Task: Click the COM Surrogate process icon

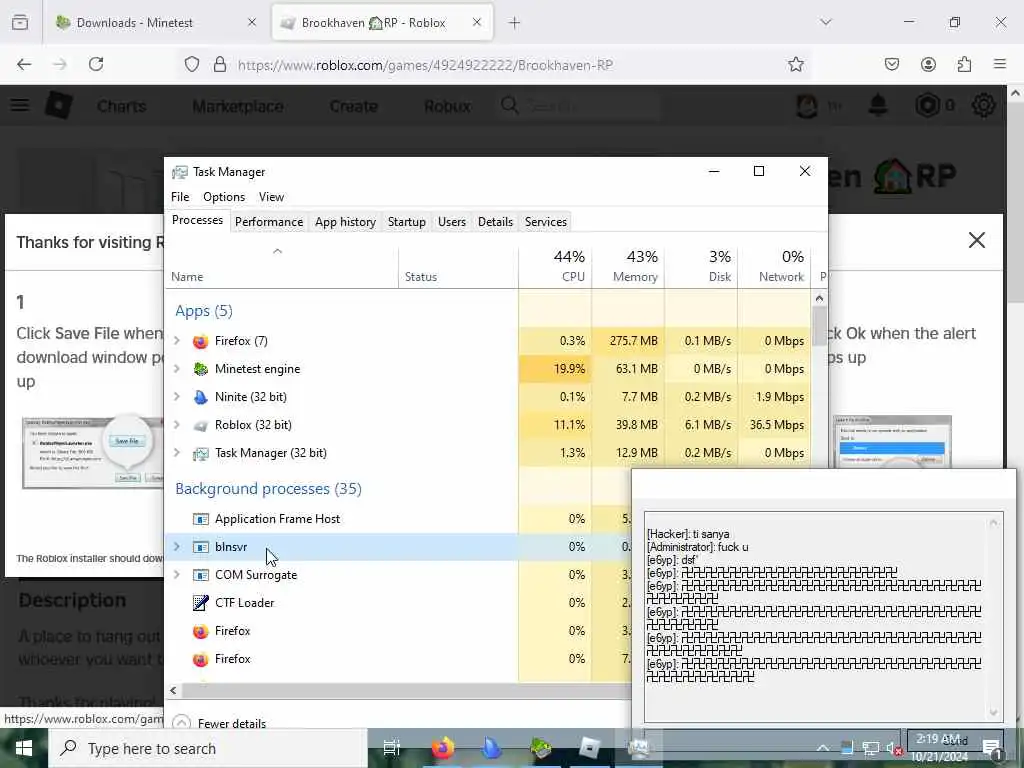Action: click(x=200, y=575)
